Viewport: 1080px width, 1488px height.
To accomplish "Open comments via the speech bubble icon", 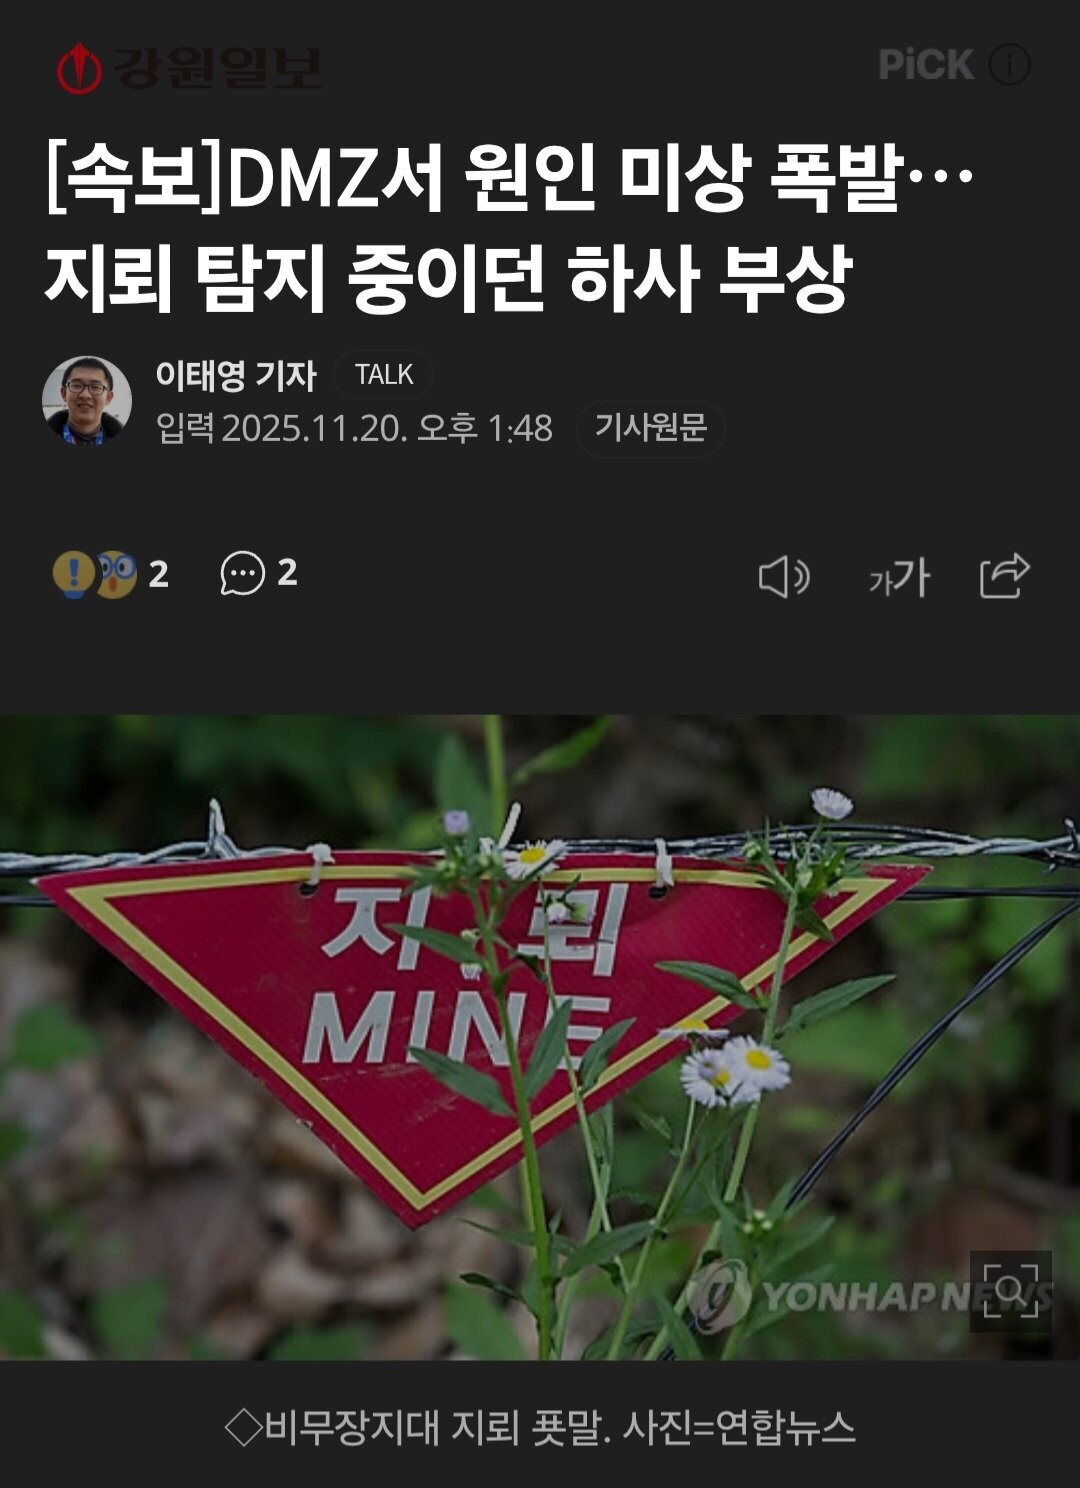I will (242, 574).
